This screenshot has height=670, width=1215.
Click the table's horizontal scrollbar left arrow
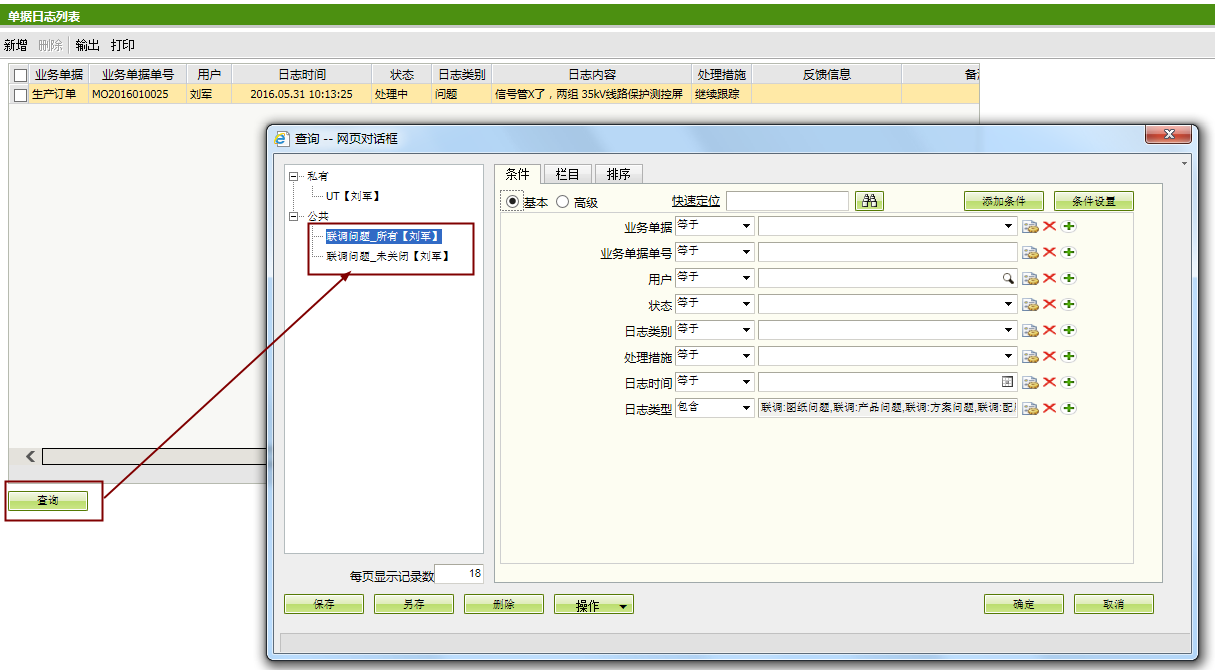30,457
